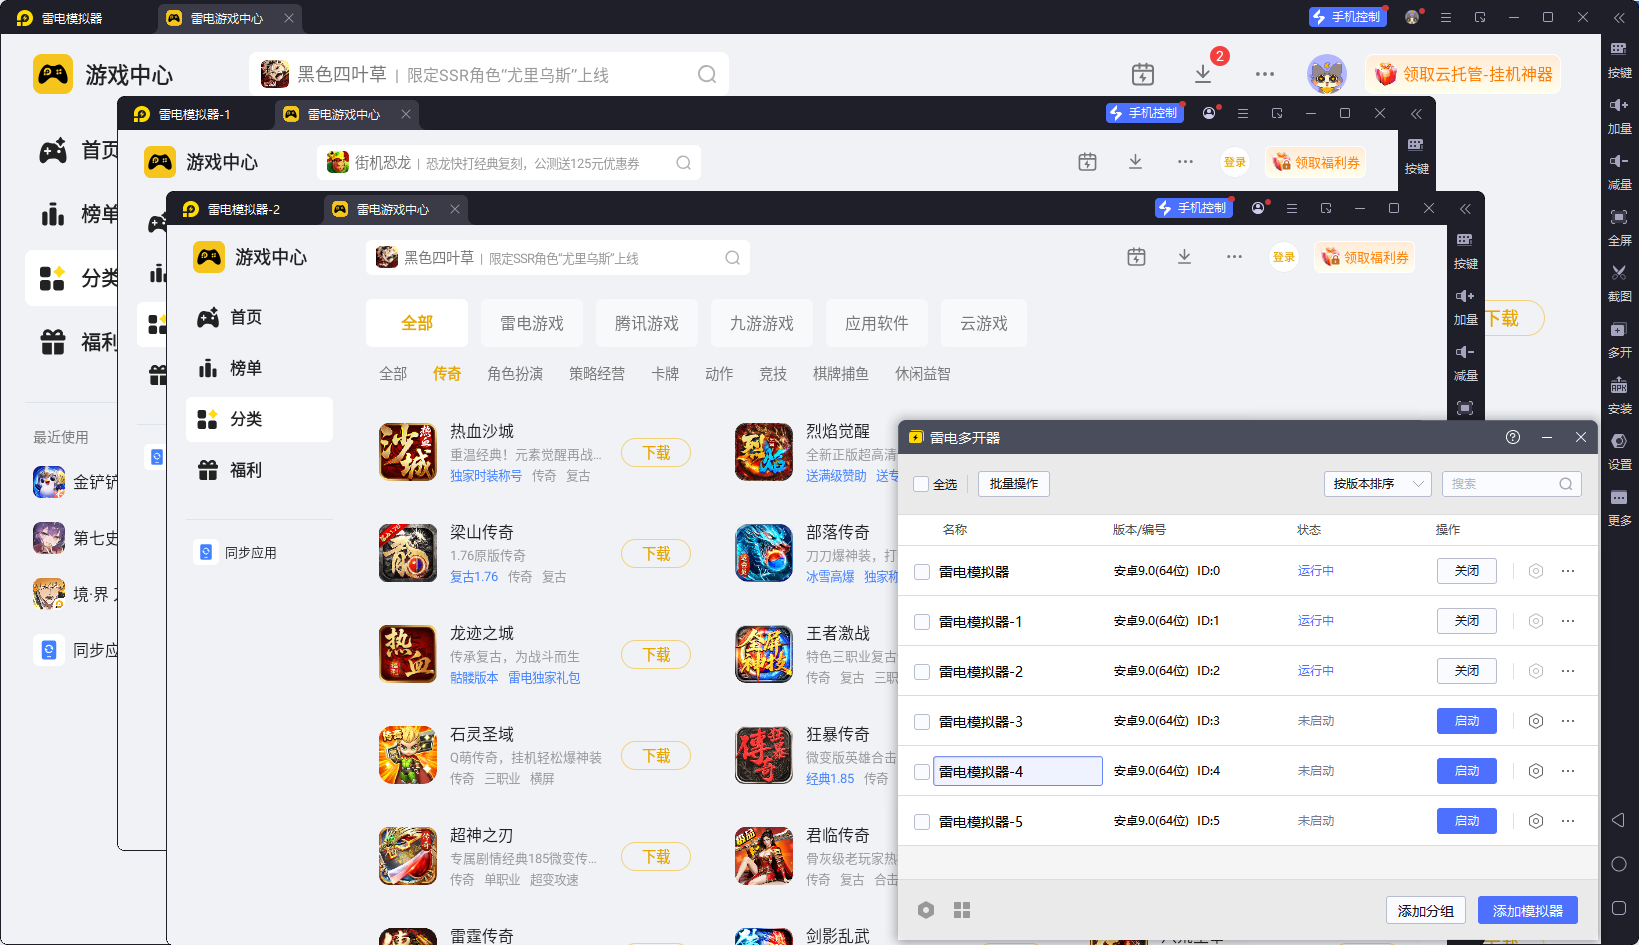The image size is (1639, 945).
Task: Open the 按版本排序 sort dropdown
Action: click(1378, 484)
